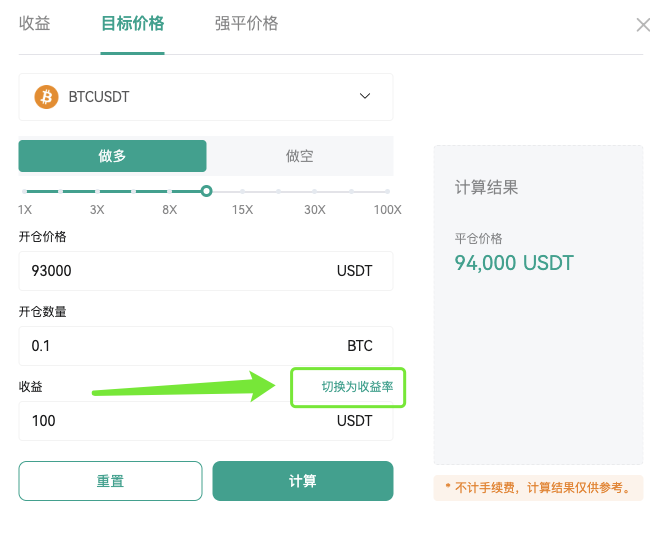
Task: Focus the 收益 input field showing 100
Action: [206, 421]
